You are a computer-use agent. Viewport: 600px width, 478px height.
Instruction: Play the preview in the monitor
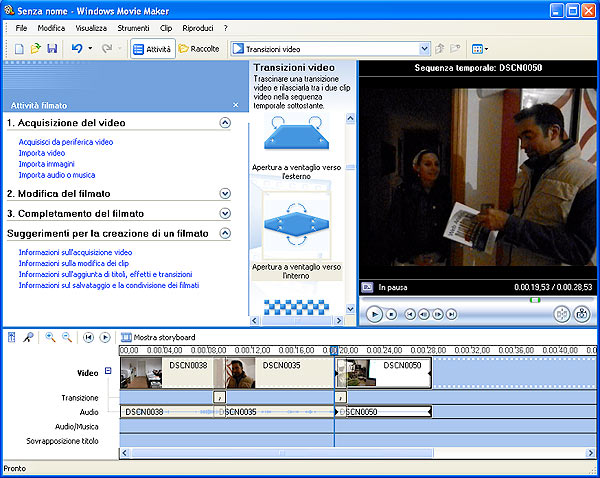[x=374, y=315]
